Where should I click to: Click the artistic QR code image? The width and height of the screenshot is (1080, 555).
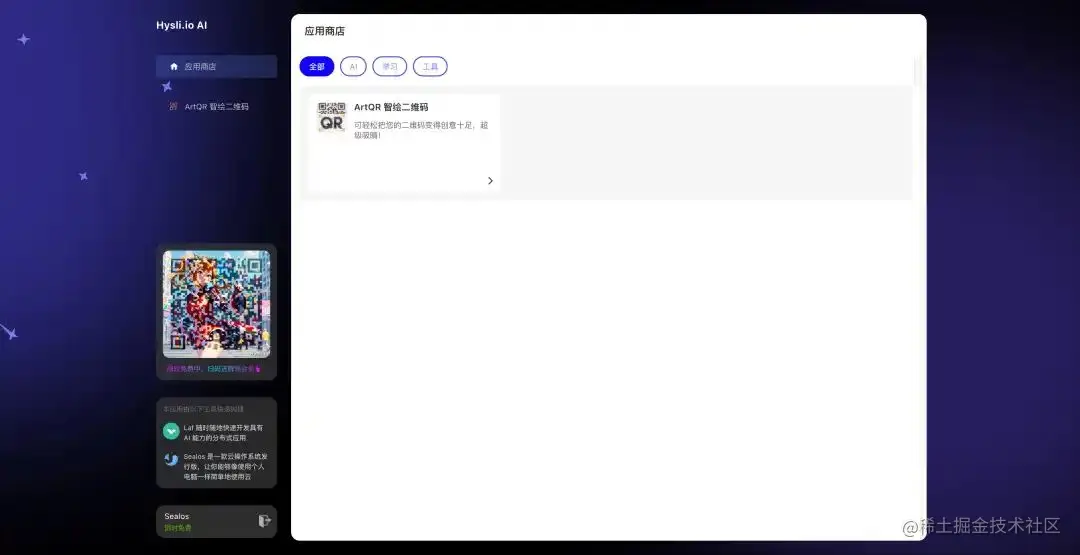[216, 304]
